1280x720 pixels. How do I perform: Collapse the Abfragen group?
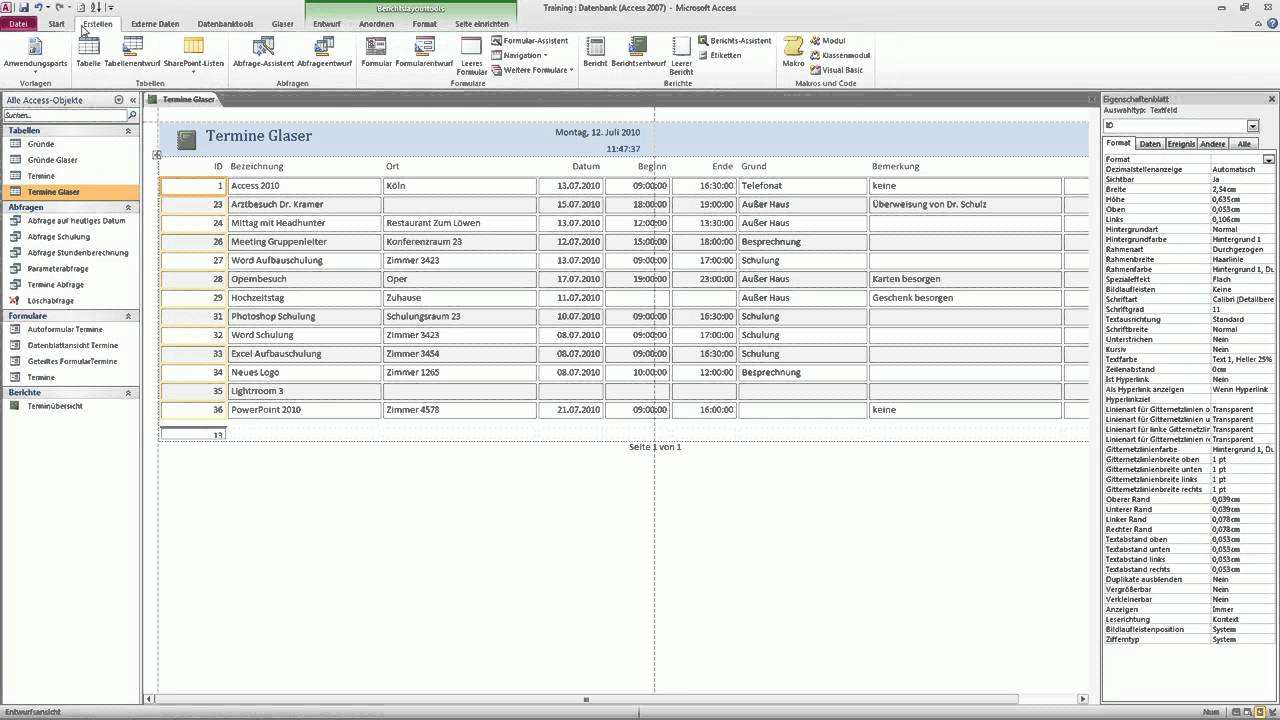(x=128, y=207)
